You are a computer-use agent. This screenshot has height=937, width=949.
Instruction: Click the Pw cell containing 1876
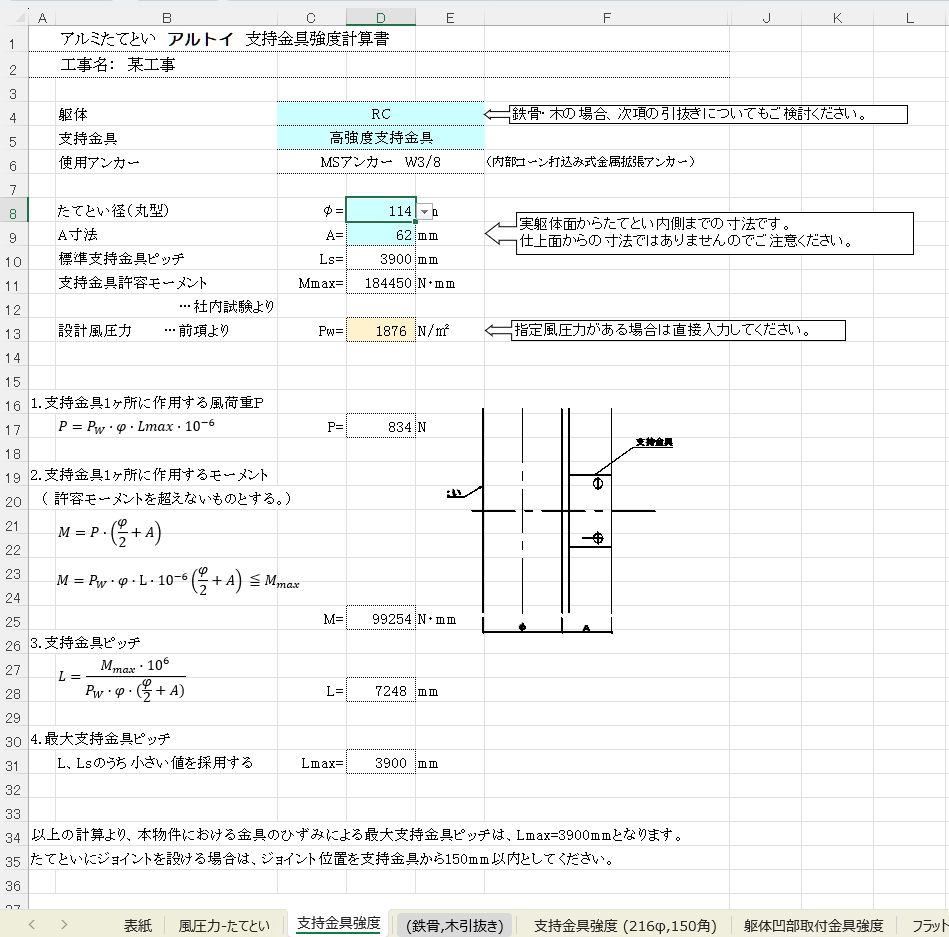(x=381, y=330)
